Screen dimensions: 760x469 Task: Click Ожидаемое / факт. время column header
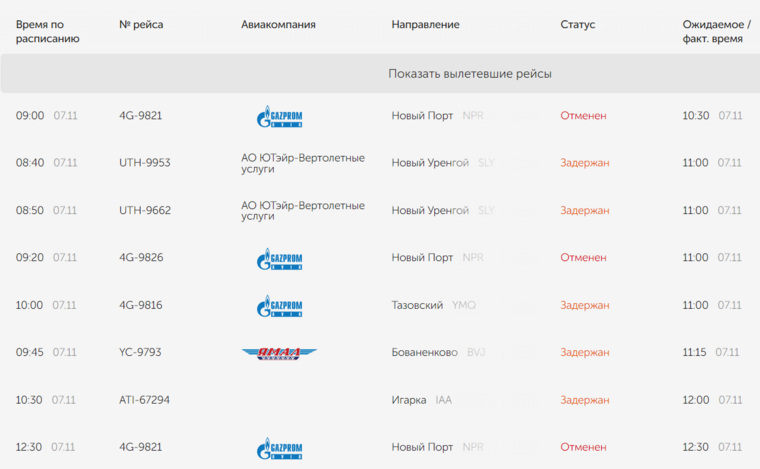pyautogui.click(x=716, y=31)
